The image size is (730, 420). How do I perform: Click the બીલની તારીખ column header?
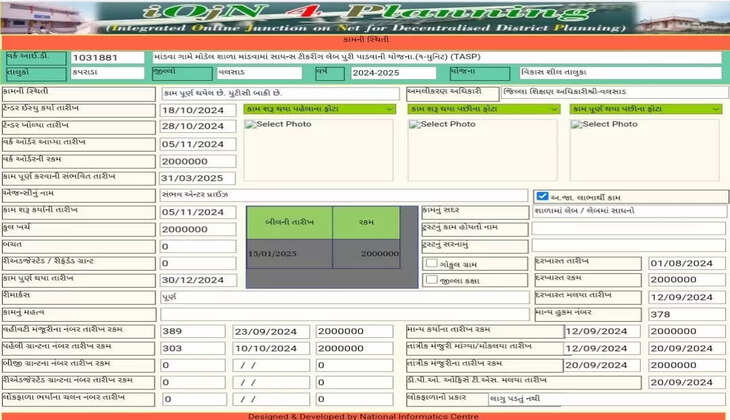[x=289, y=222]
